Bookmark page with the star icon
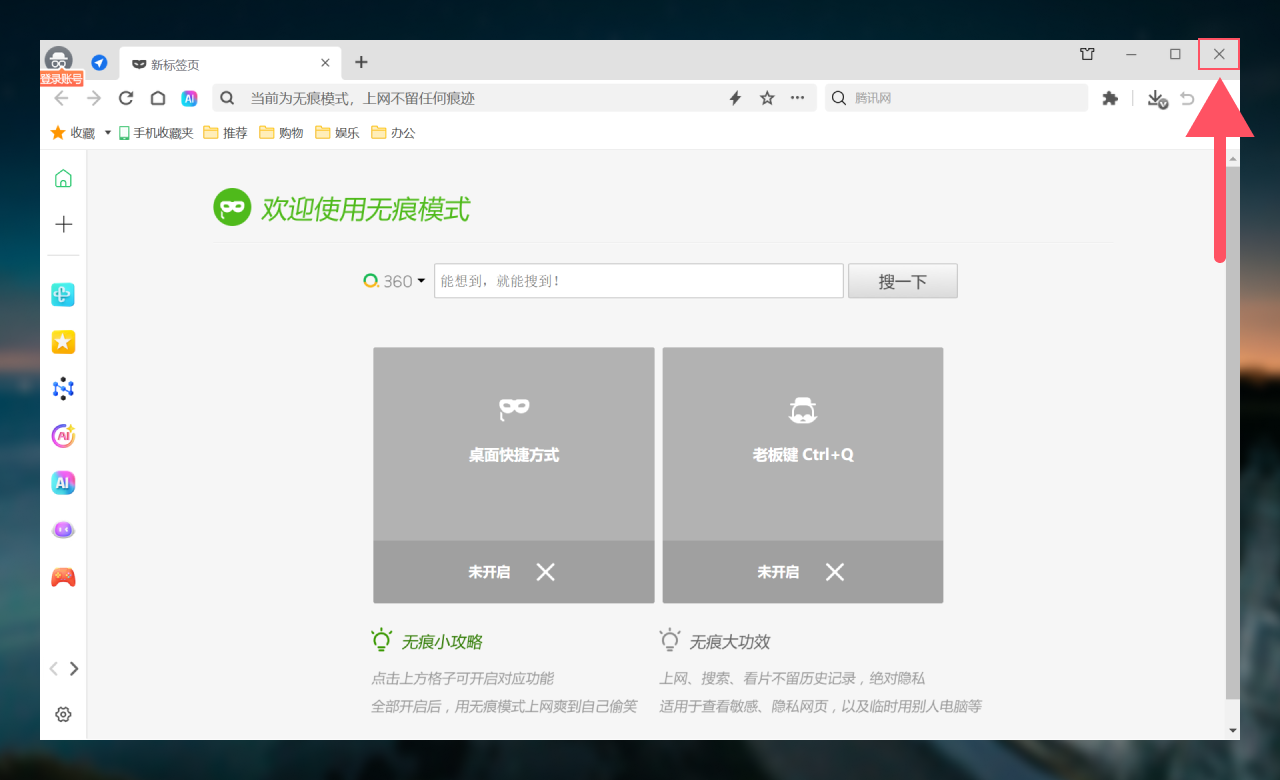1280x780 pixels. pos(767,98)
